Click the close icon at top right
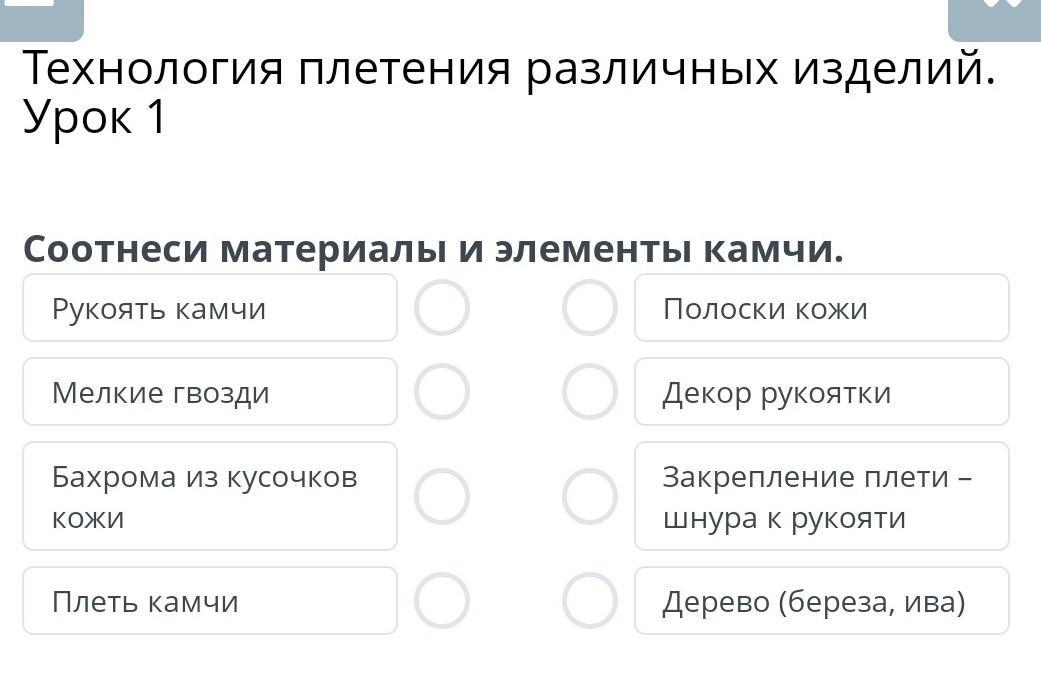Viewport: 1041px width, 689px height. point(993,14)
